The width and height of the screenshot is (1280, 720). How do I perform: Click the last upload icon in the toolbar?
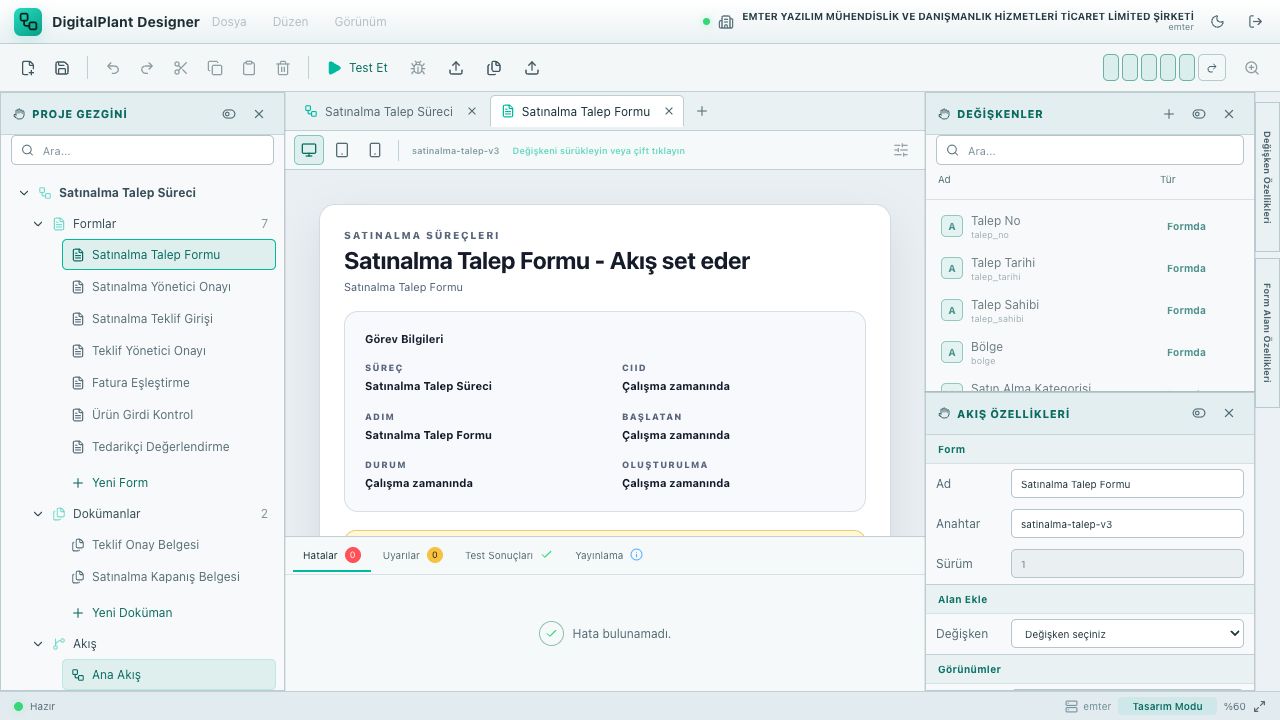532,68
